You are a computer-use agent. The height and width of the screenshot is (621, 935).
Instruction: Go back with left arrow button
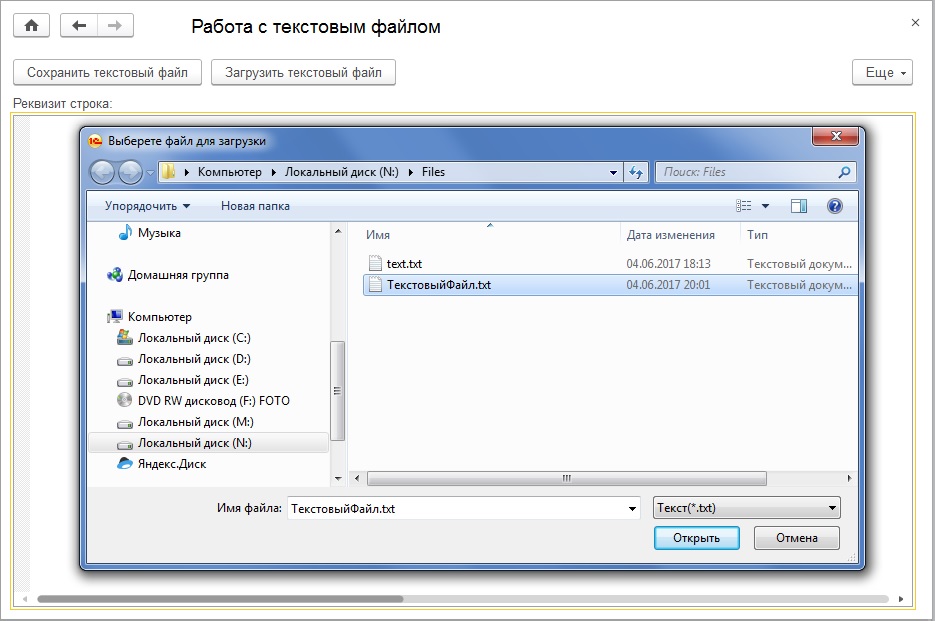[79, 26]
